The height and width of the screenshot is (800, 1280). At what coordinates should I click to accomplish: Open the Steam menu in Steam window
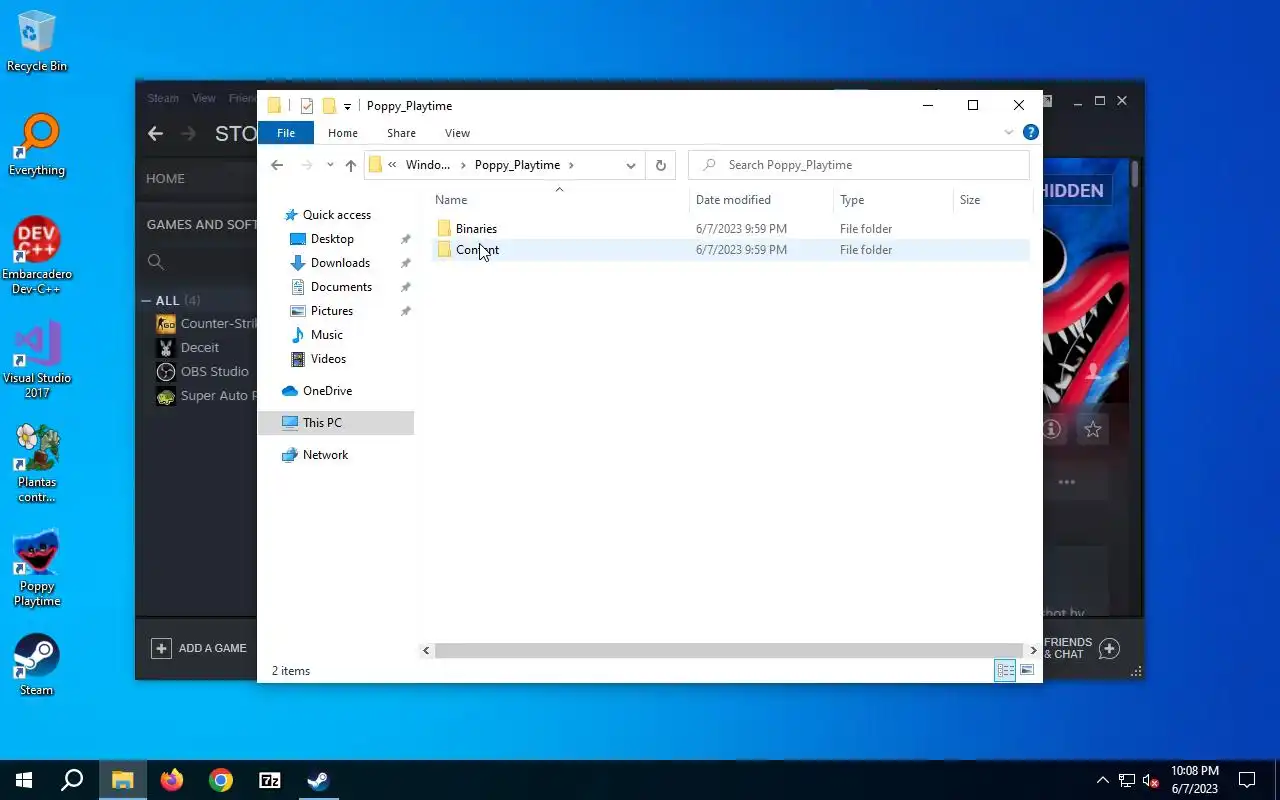163,98
